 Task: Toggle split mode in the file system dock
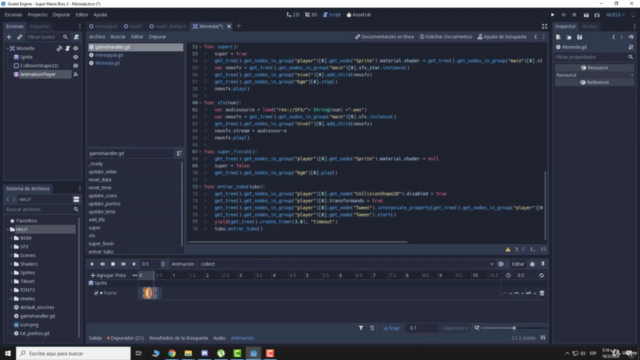[x=76, y=199]
